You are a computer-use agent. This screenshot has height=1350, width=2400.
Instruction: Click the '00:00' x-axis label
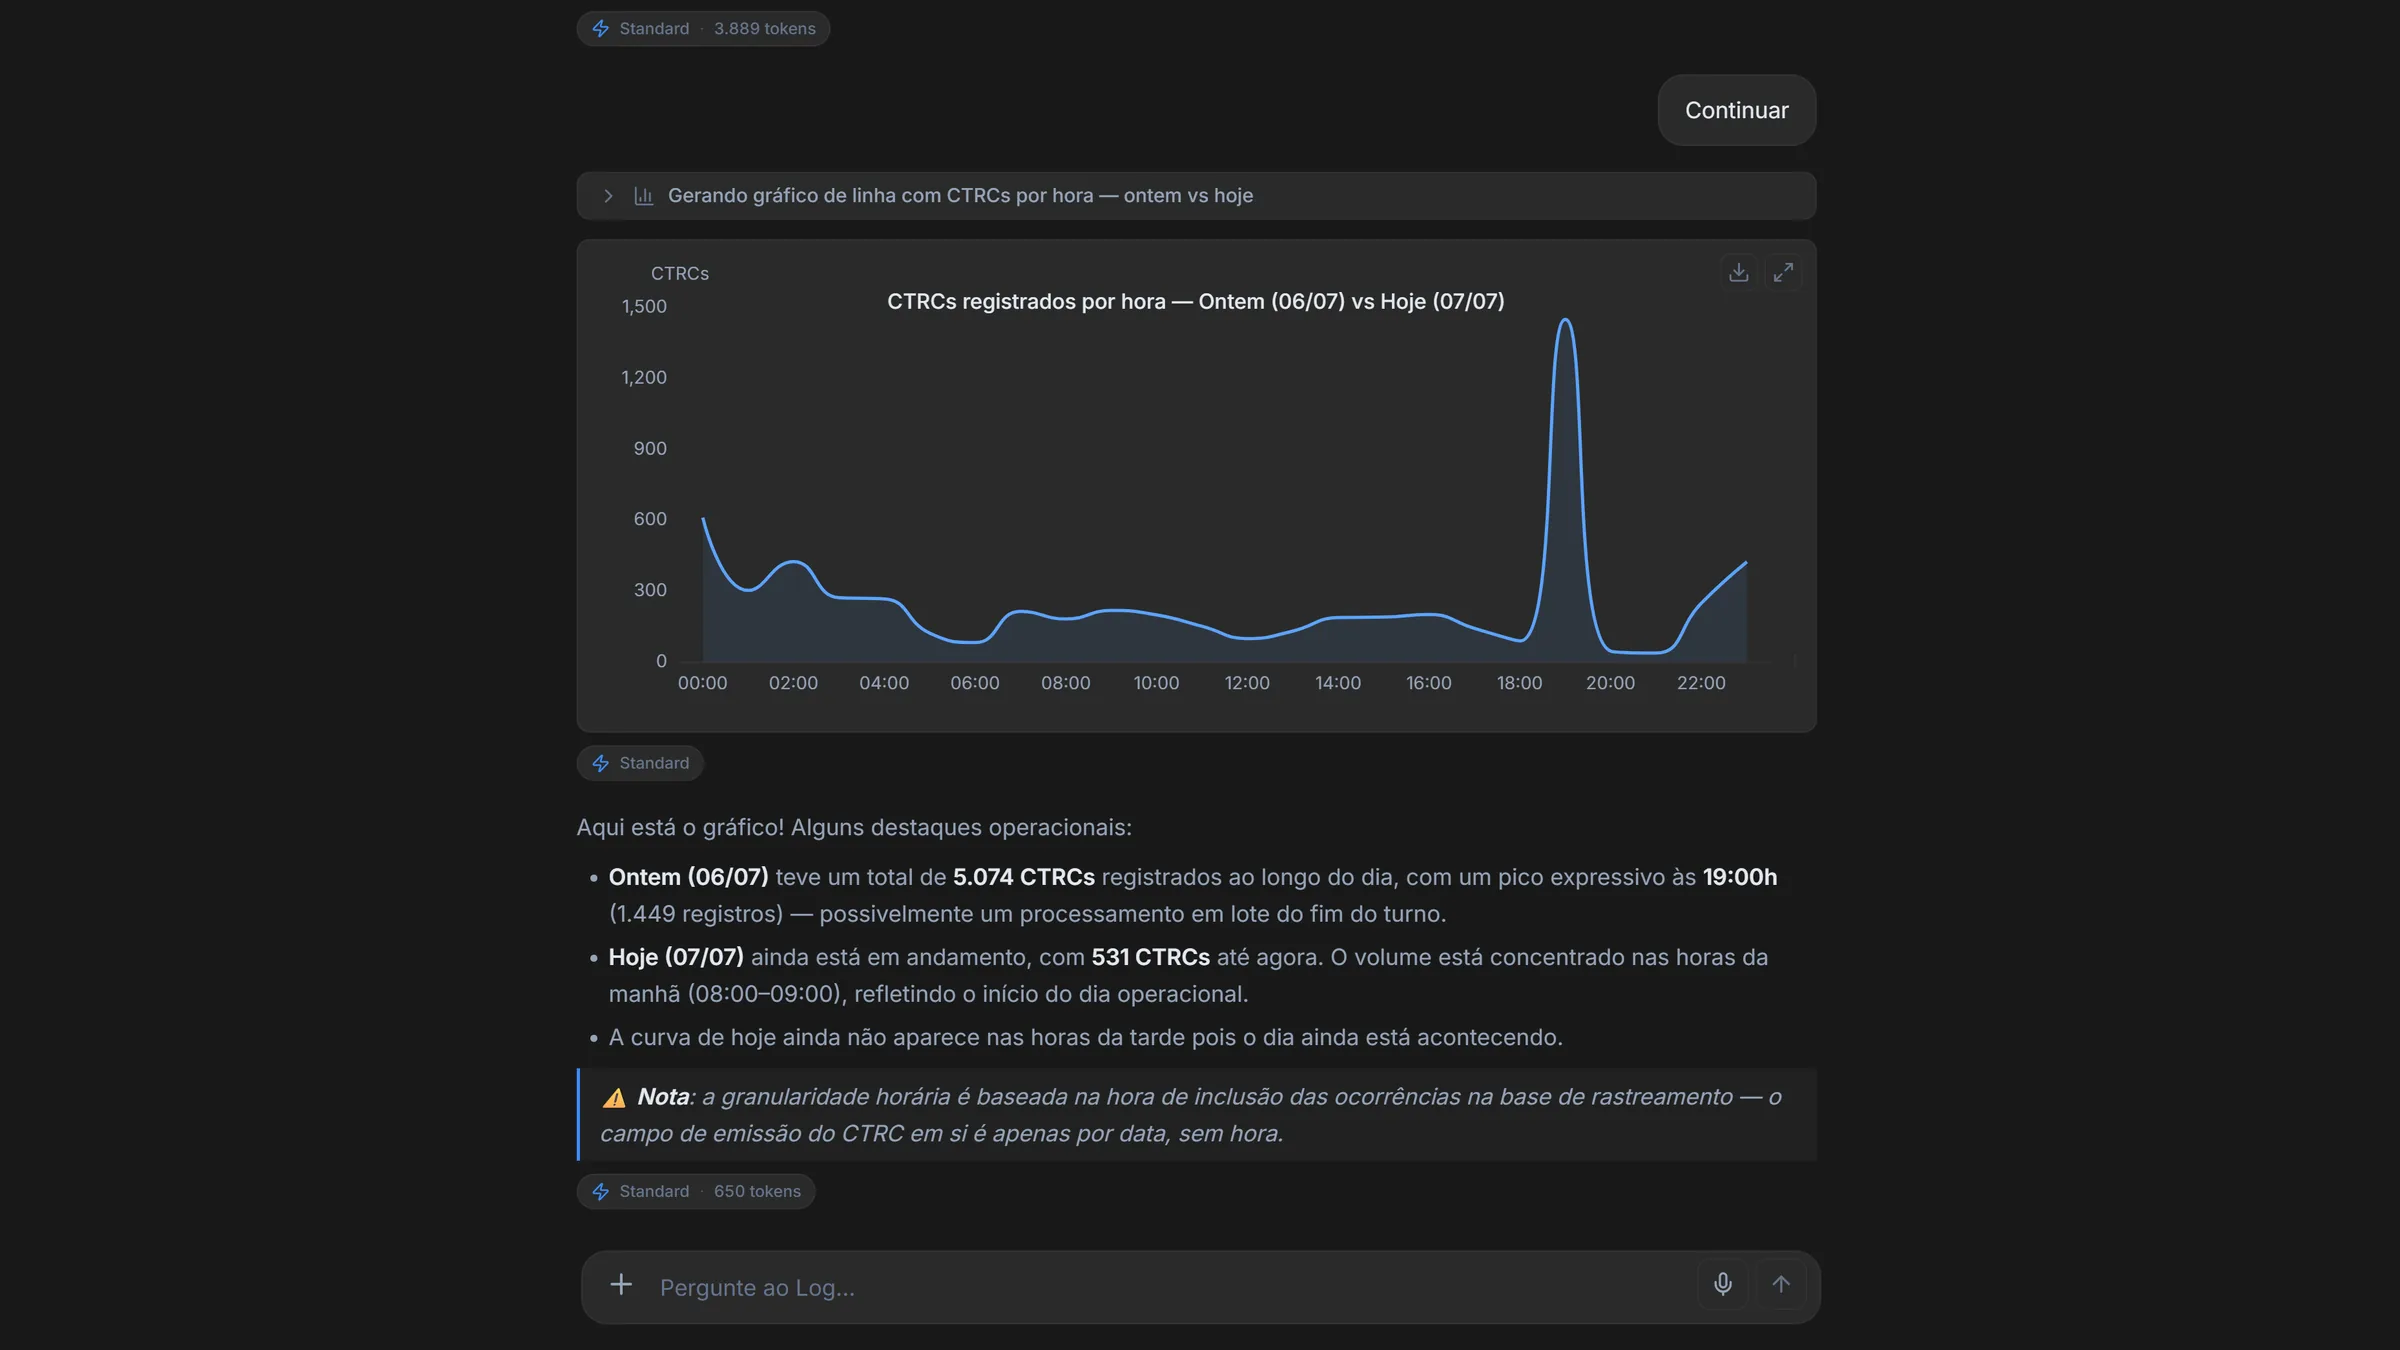(703, 683)
